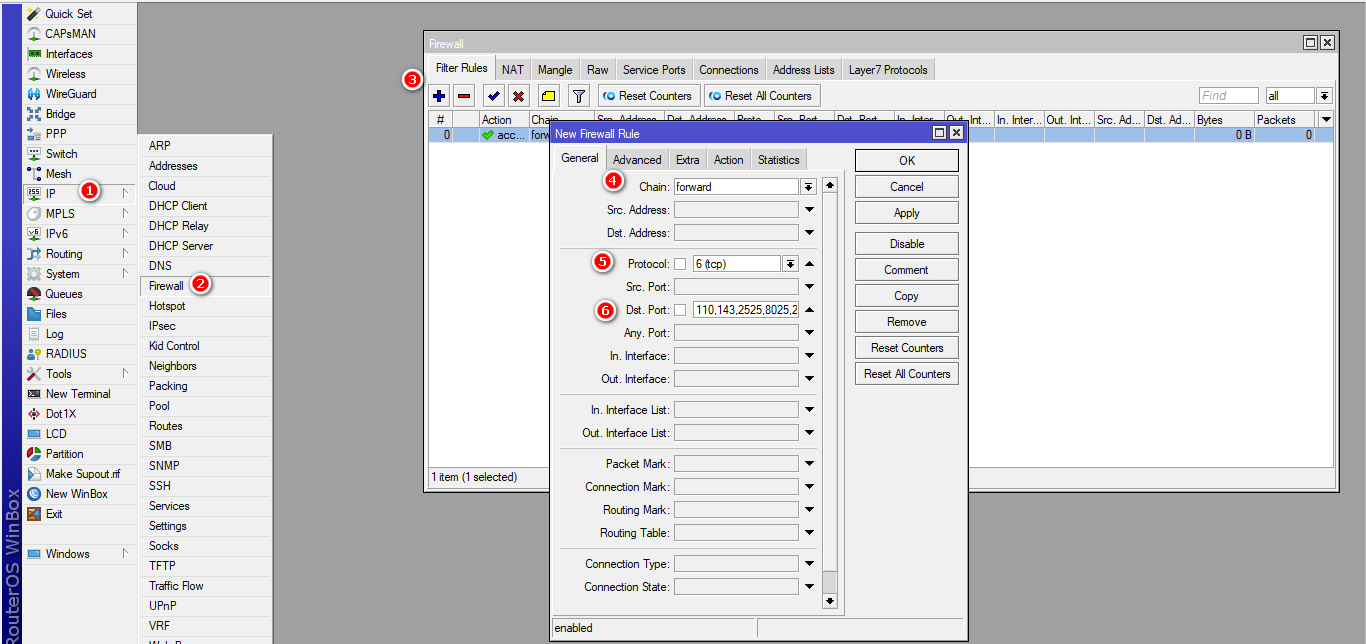The width and height of the screenshot is (1366, 644).
Task: Click the Find search field
Action: point(1228,96)
